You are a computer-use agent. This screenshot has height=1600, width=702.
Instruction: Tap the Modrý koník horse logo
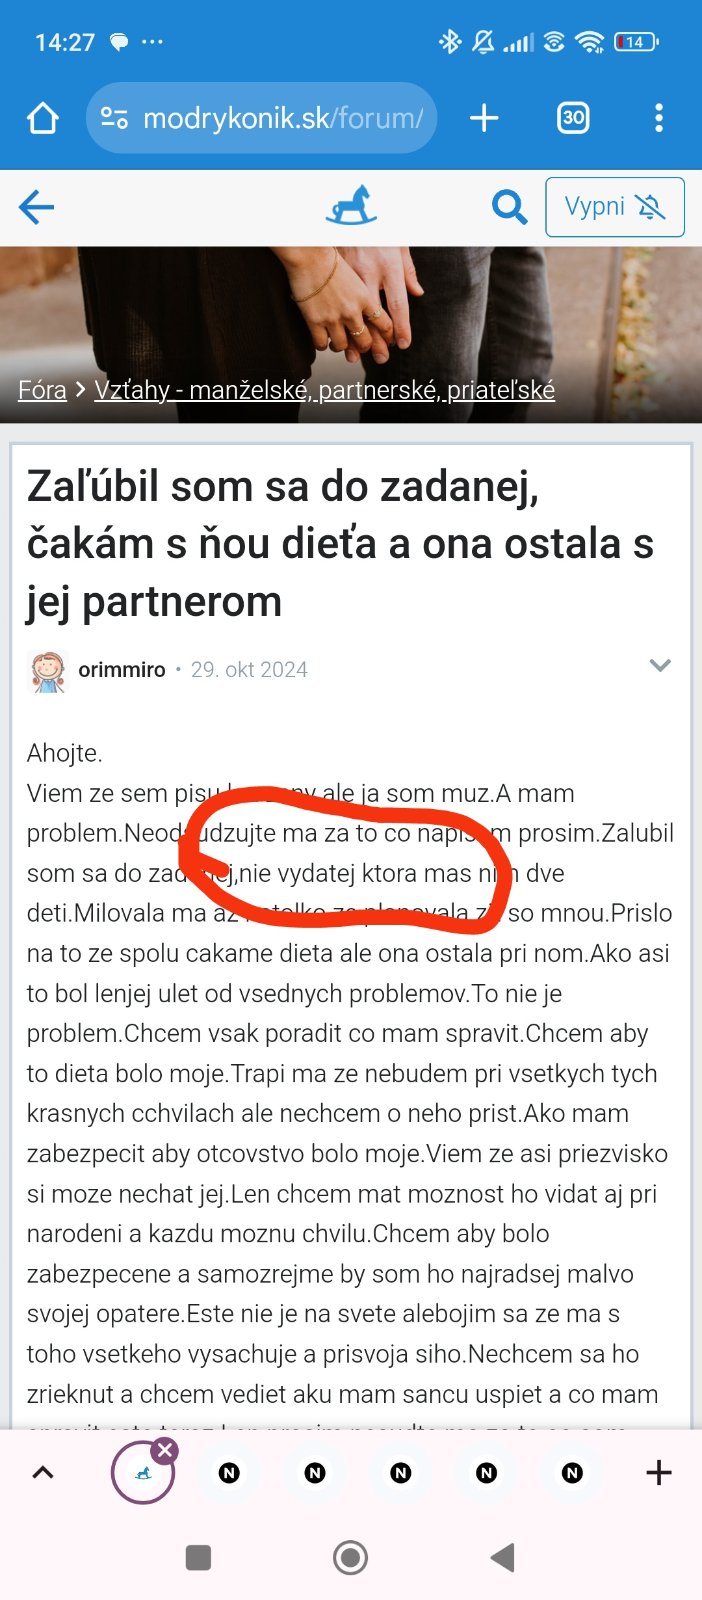pyautogui.click(x=351, y=205)
